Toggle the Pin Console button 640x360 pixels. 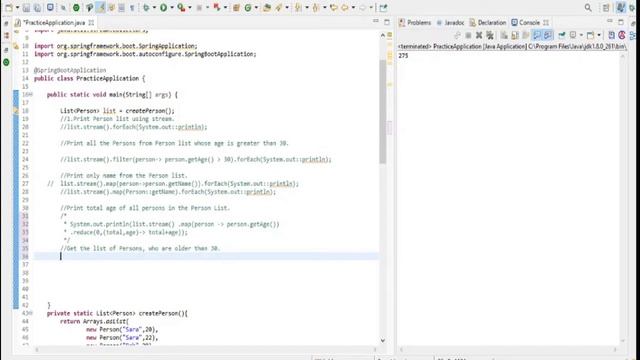click(x=562, y=36)
